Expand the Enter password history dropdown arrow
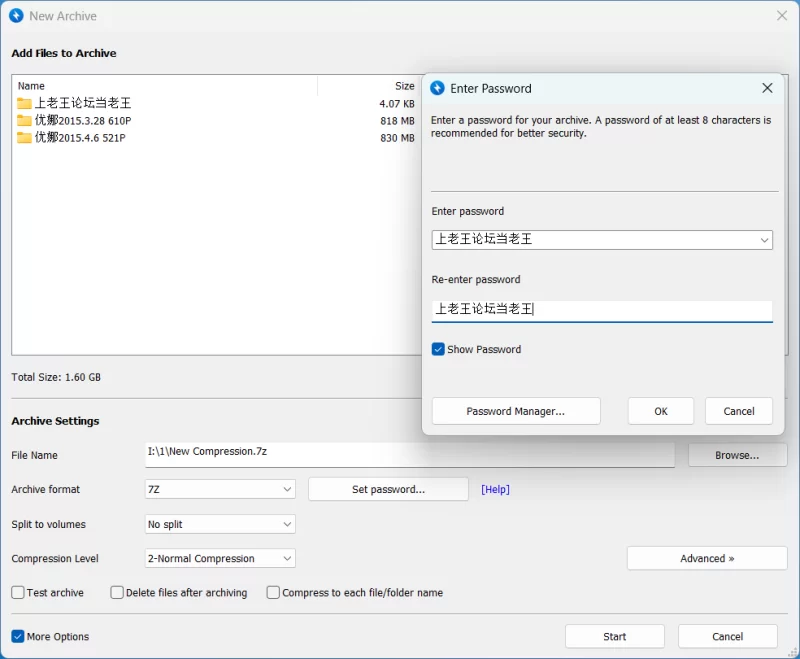 [764, 240]
